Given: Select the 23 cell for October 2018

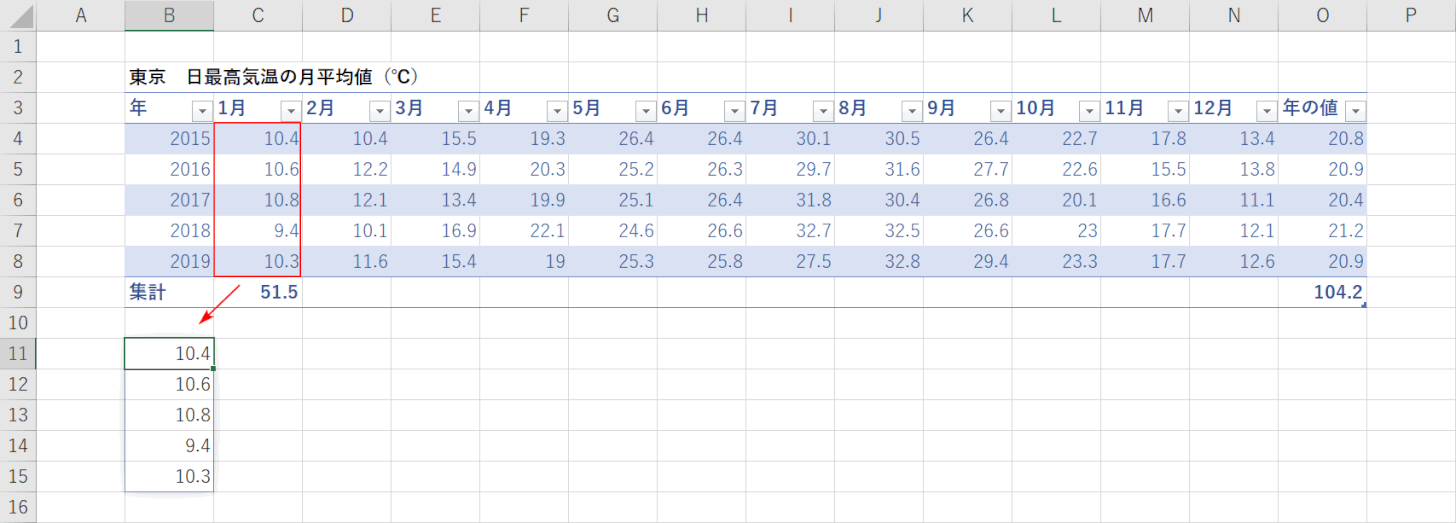Looking at the screenshot, I should [x=1056, y=231].
